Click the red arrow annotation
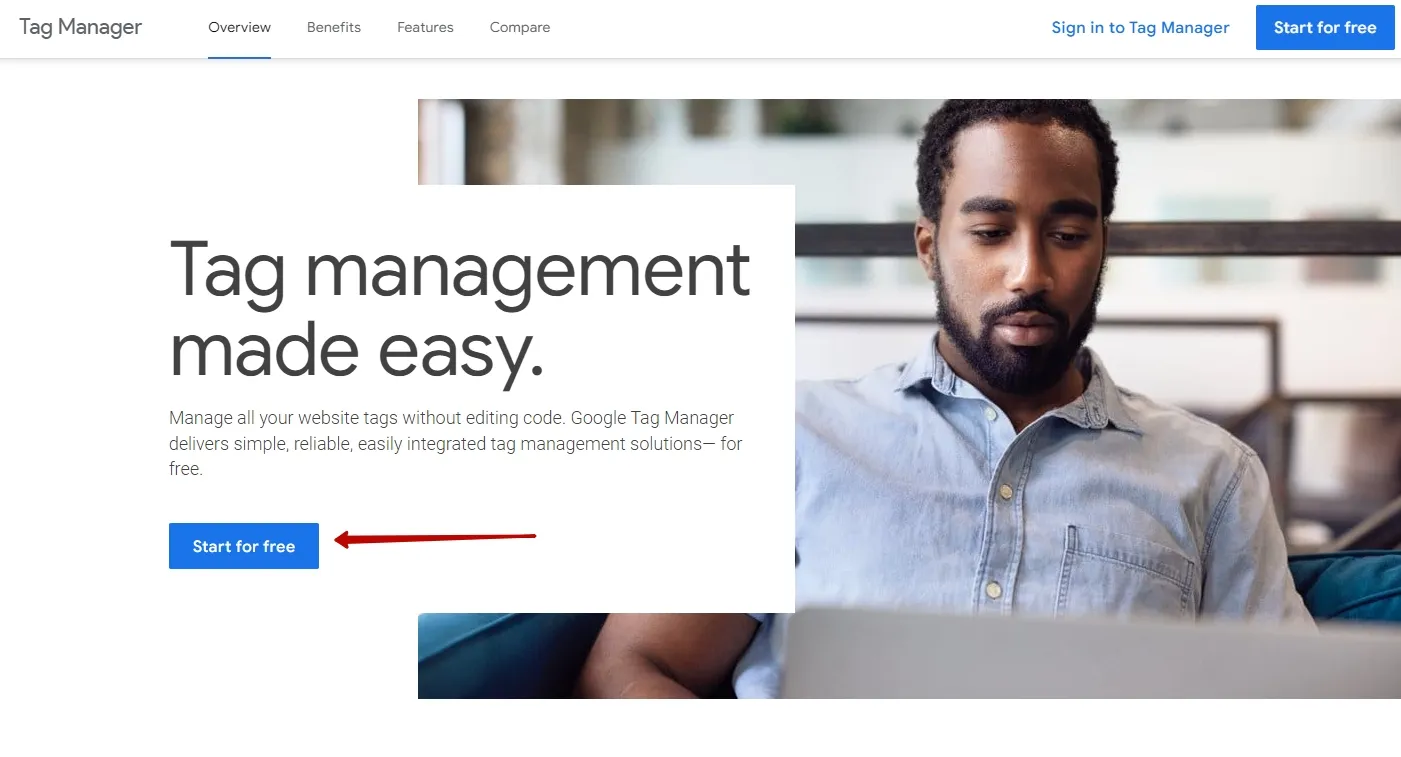This screenshot has width=1401, height=757. (x=435, y=540)
